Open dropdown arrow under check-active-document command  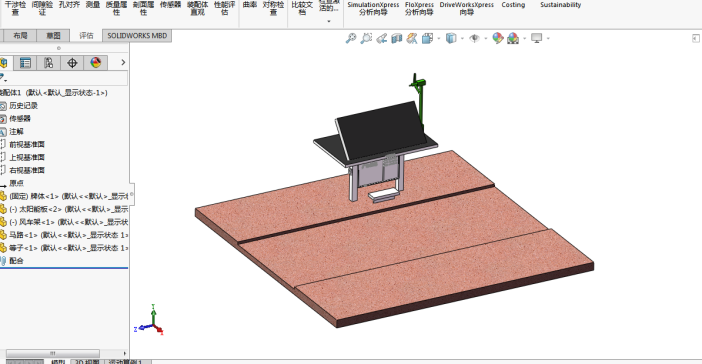(x=329, y=21)
